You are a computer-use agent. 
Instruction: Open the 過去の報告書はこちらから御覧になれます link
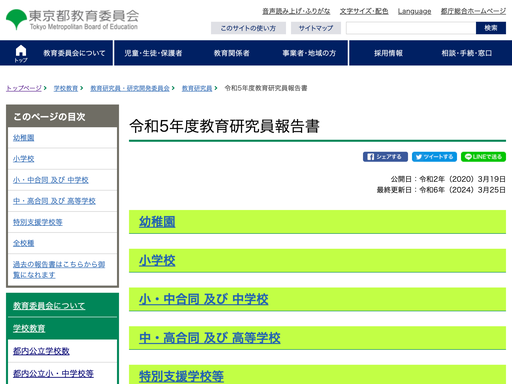[x=59, y=270]
